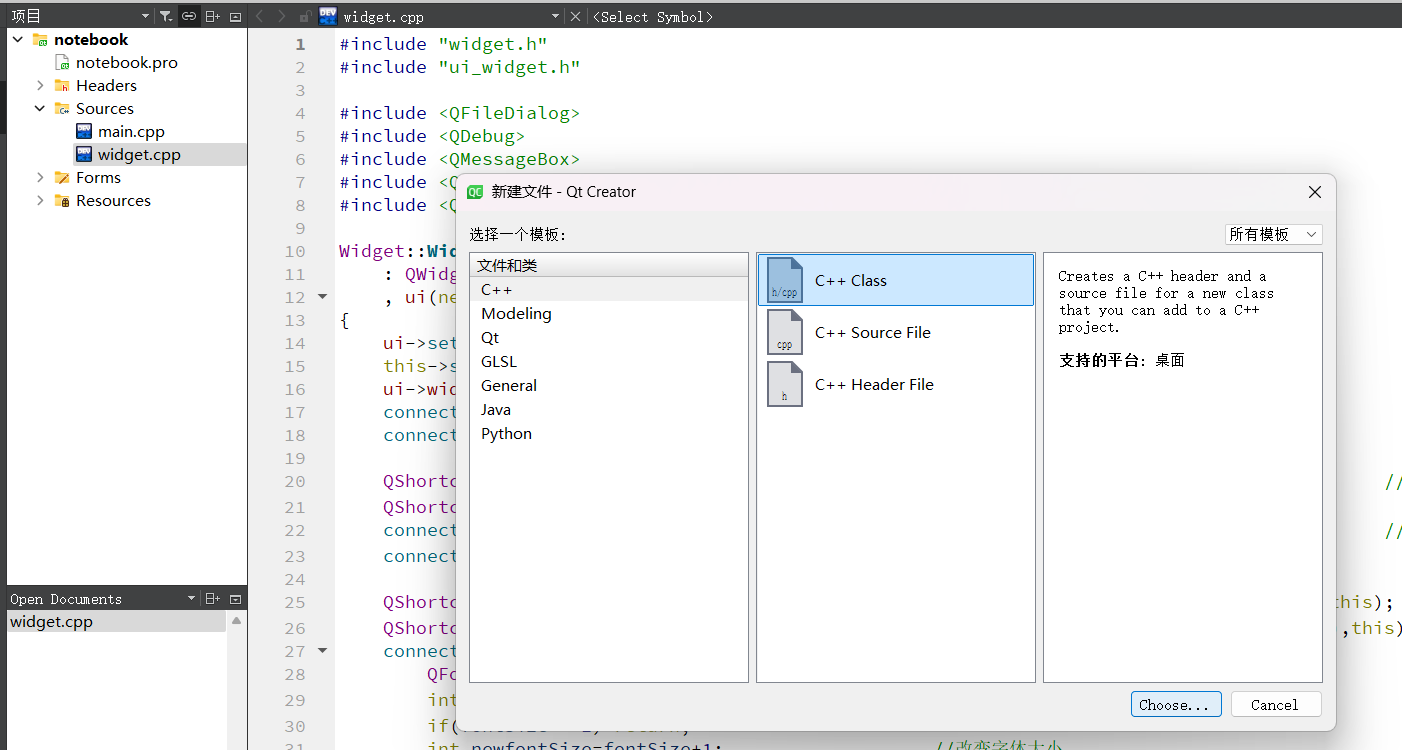Select widget.cpp in the Open Documents list
This screenshot has height=750, width=1402.
117,622
